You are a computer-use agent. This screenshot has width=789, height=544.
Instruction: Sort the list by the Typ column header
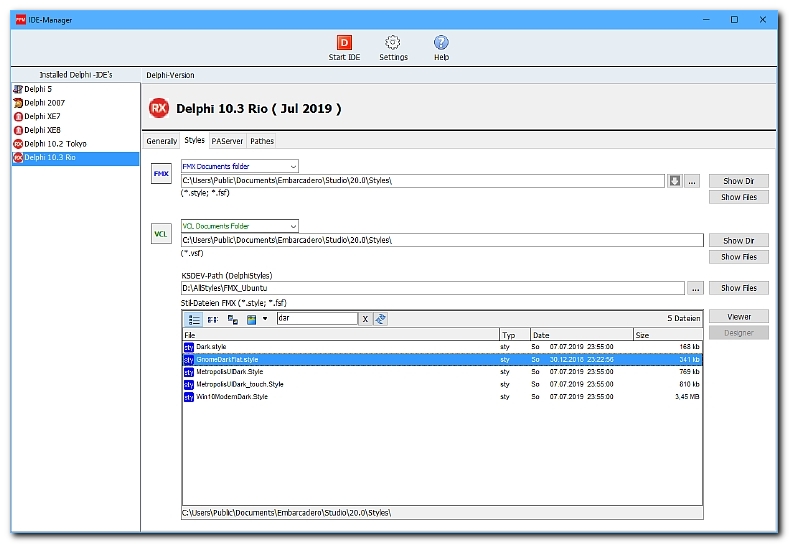pos(515,335)
